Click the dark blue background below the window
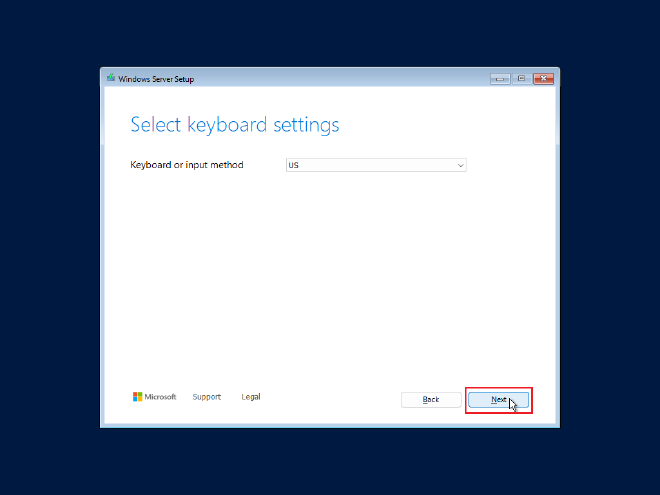The width and height of the screenshot is (660, 495). (x=330, y=463)
